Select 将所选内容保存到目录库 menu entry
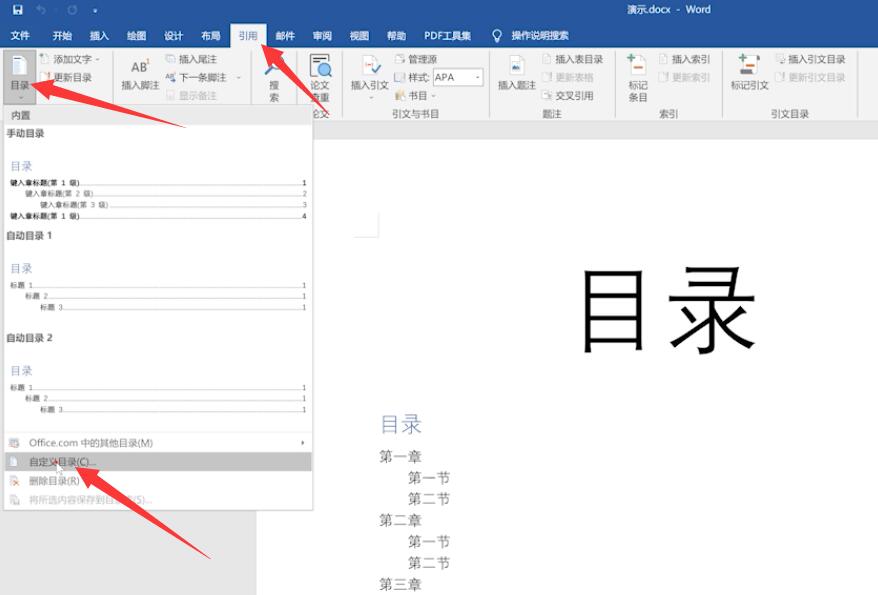This screenshot has width=878, height=595. (x=157, y=500)
